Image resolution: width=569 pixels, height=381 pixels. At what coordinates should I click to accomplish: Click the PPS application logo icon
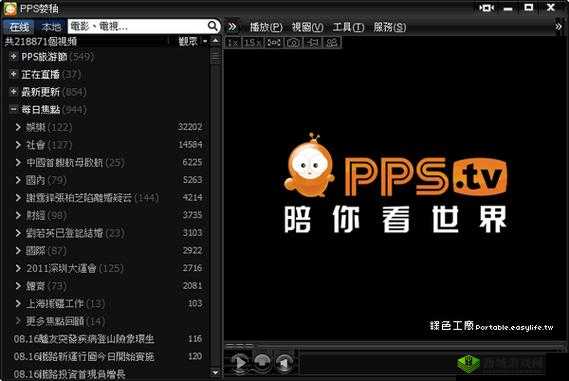point(10,8)
